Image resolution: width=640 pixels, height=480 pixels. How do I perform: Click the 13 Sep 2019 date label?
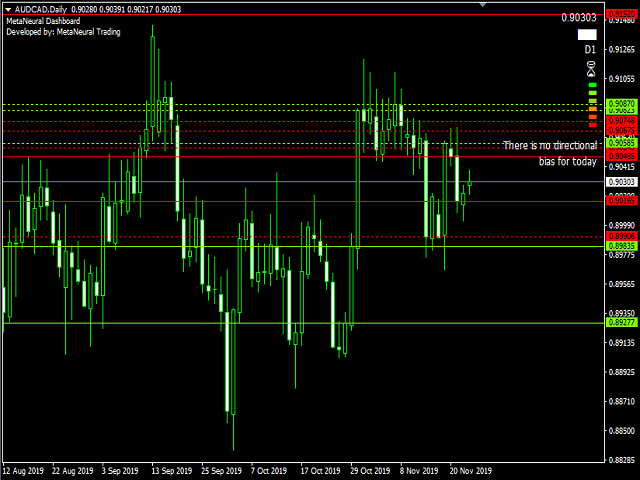(x=172, y=471)
